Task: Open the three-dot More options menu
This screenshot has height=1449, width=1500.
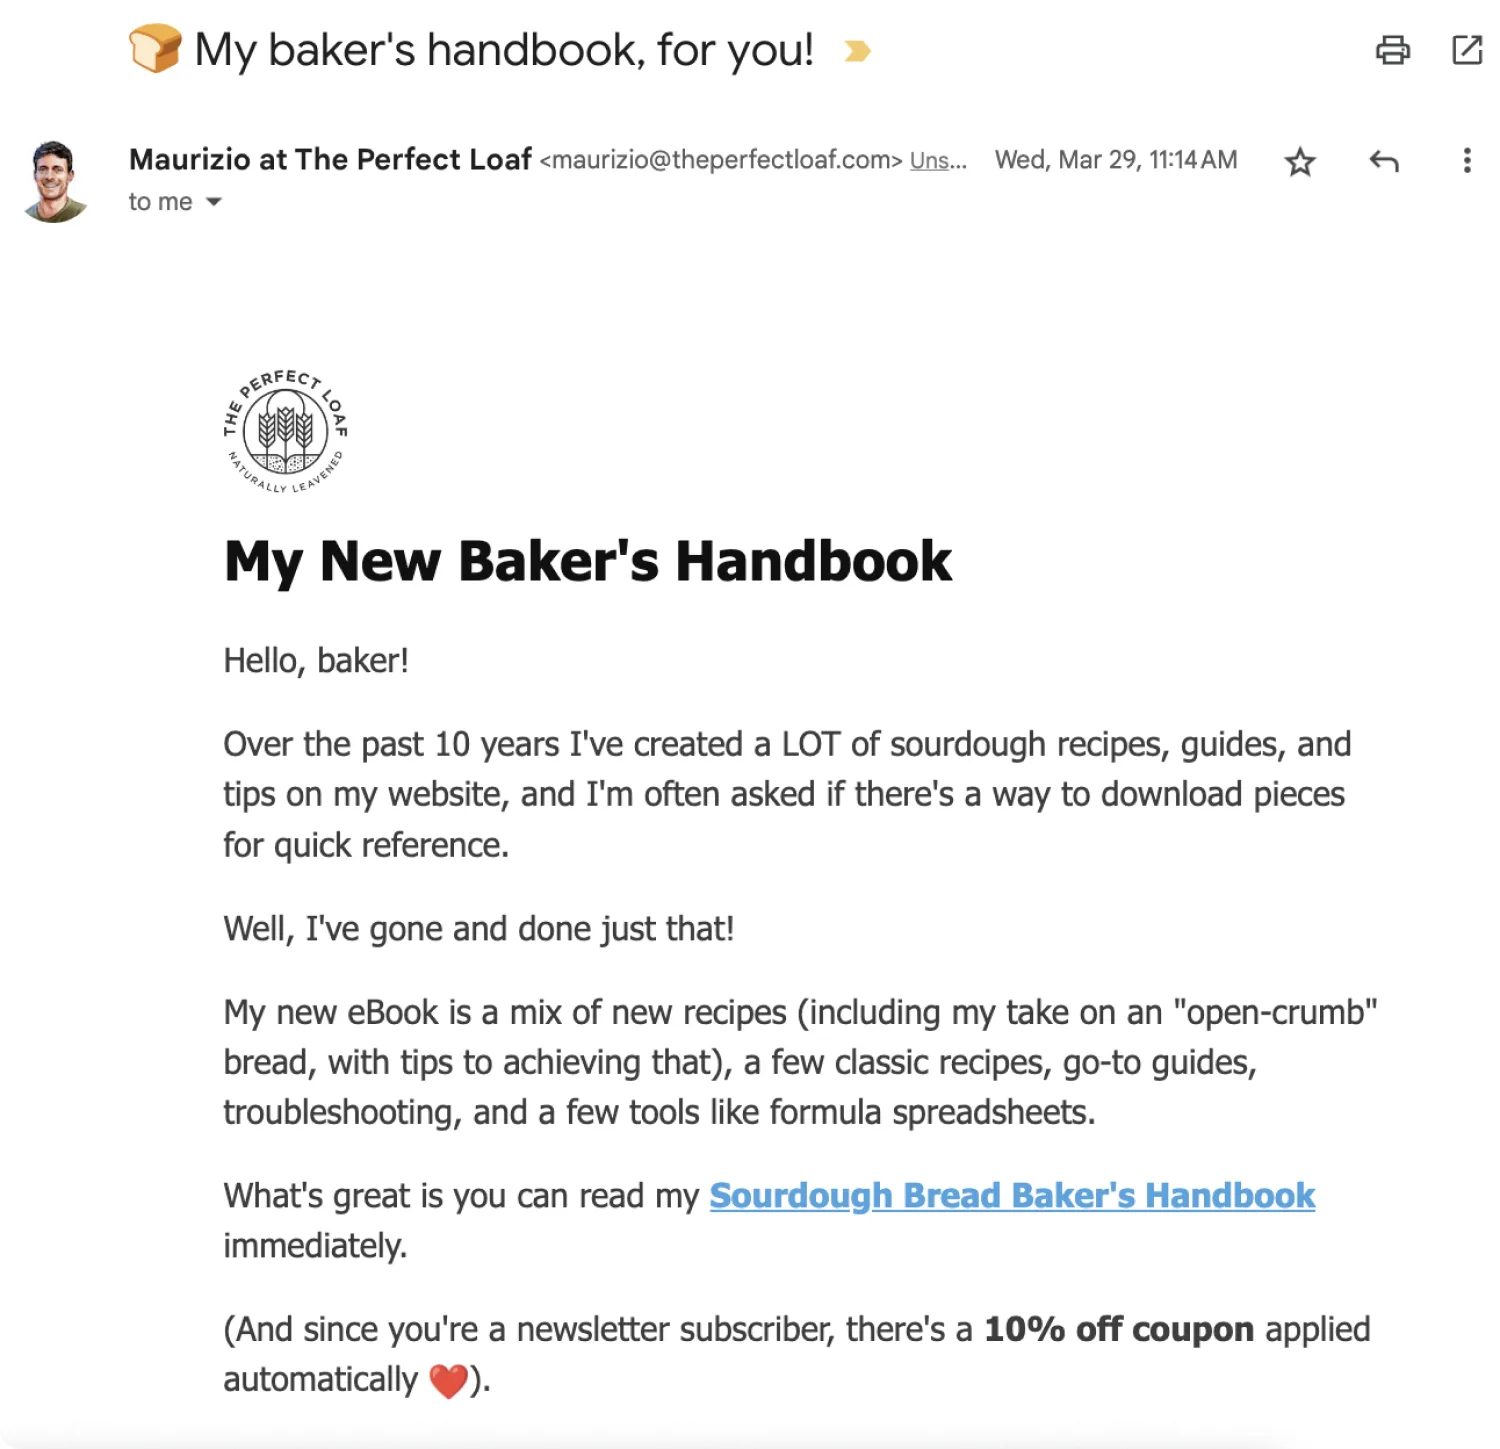Action: 1466,161
